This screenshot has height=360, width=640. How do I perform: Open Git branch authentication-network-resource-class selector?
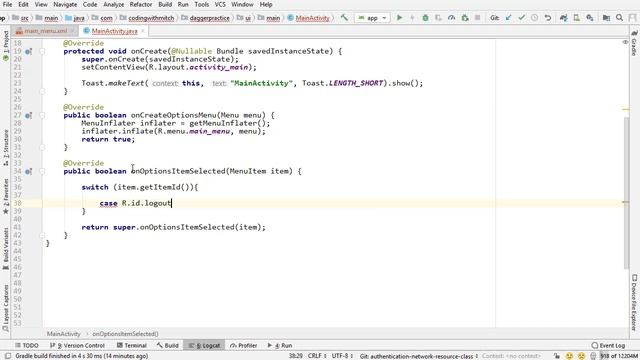point(419,356)
